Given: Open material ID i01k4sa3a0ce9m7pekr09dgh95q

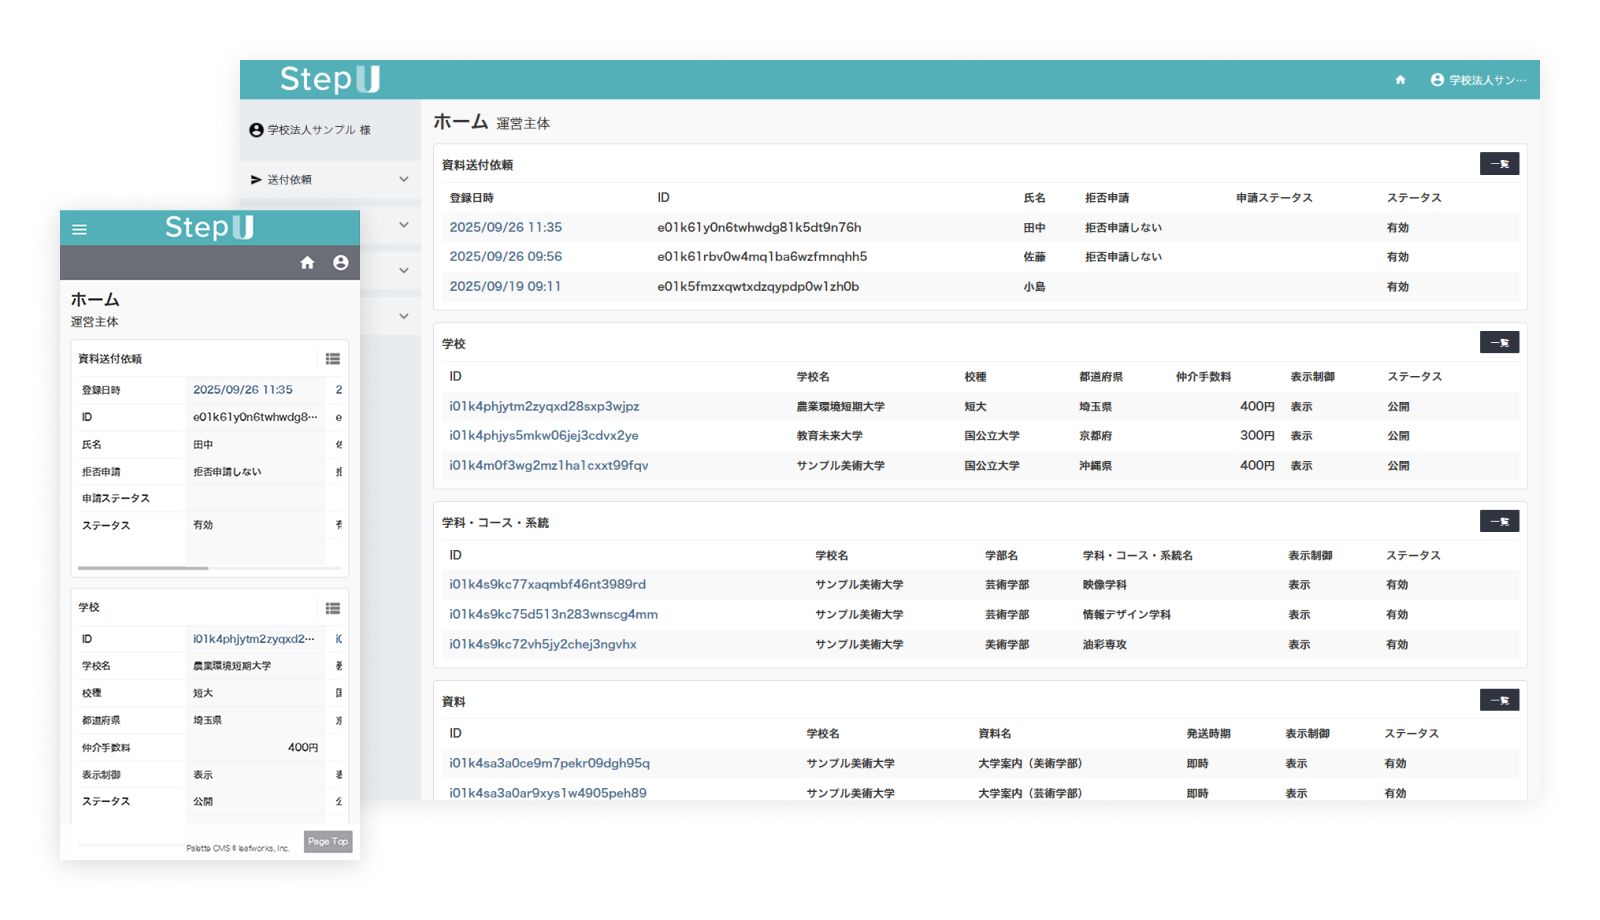Looking at the screenshot, I should [549, 763].
